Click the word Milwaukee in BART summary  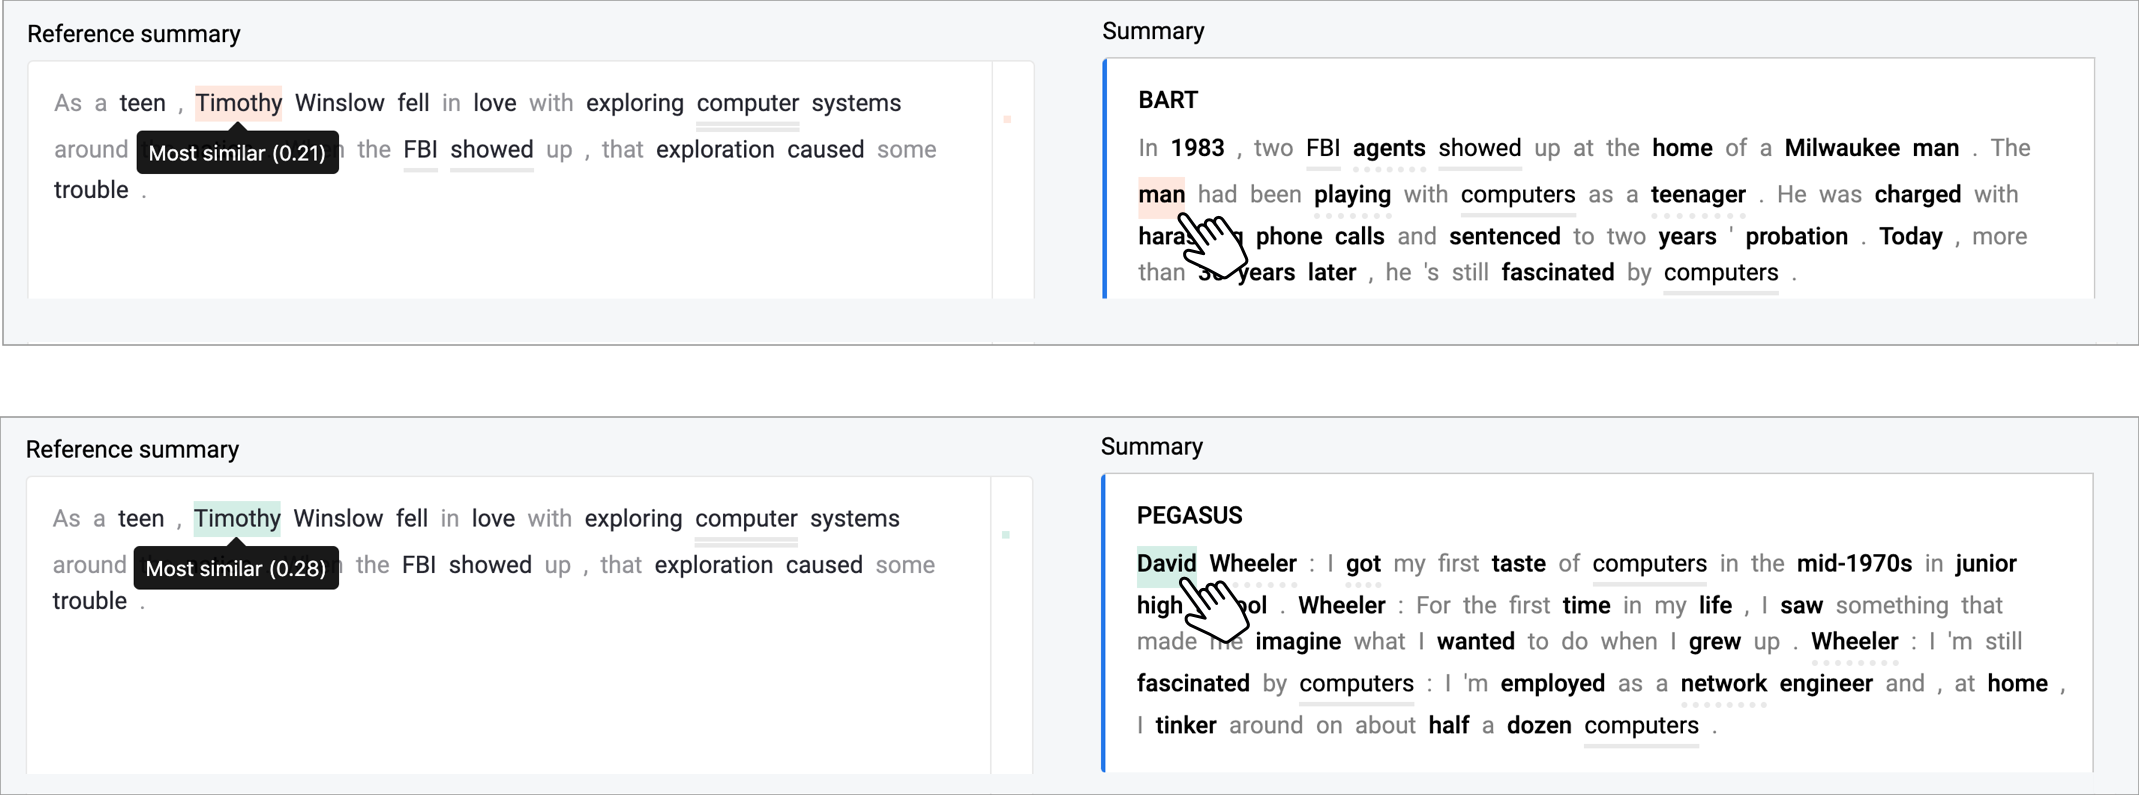1842,148
